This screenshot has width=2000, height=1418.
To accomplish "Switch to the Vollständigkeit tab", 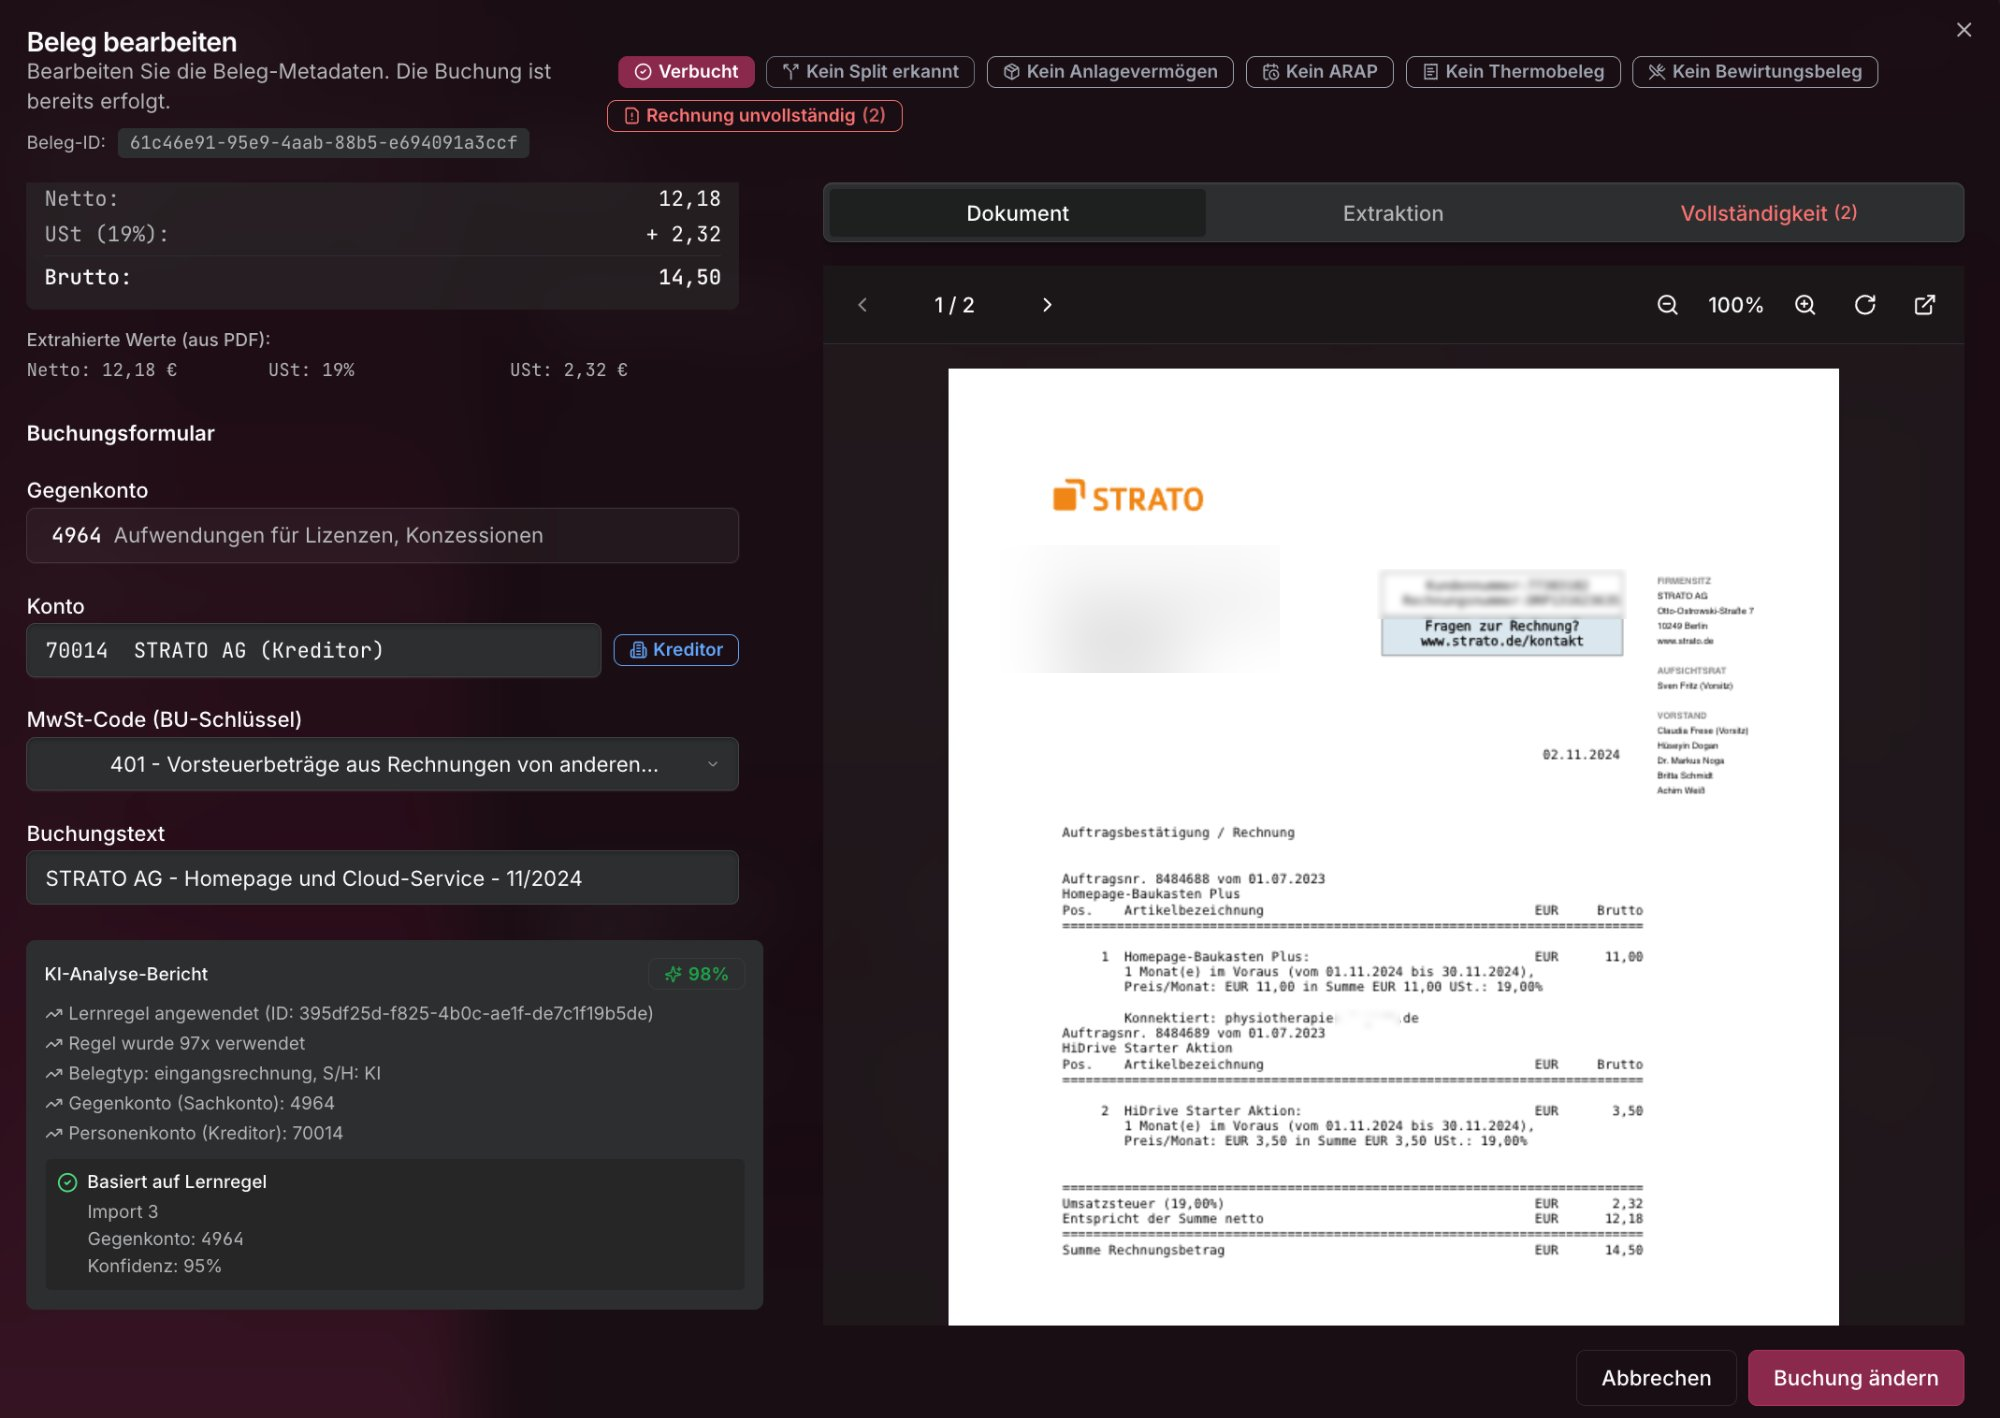I will [1768, 213].
